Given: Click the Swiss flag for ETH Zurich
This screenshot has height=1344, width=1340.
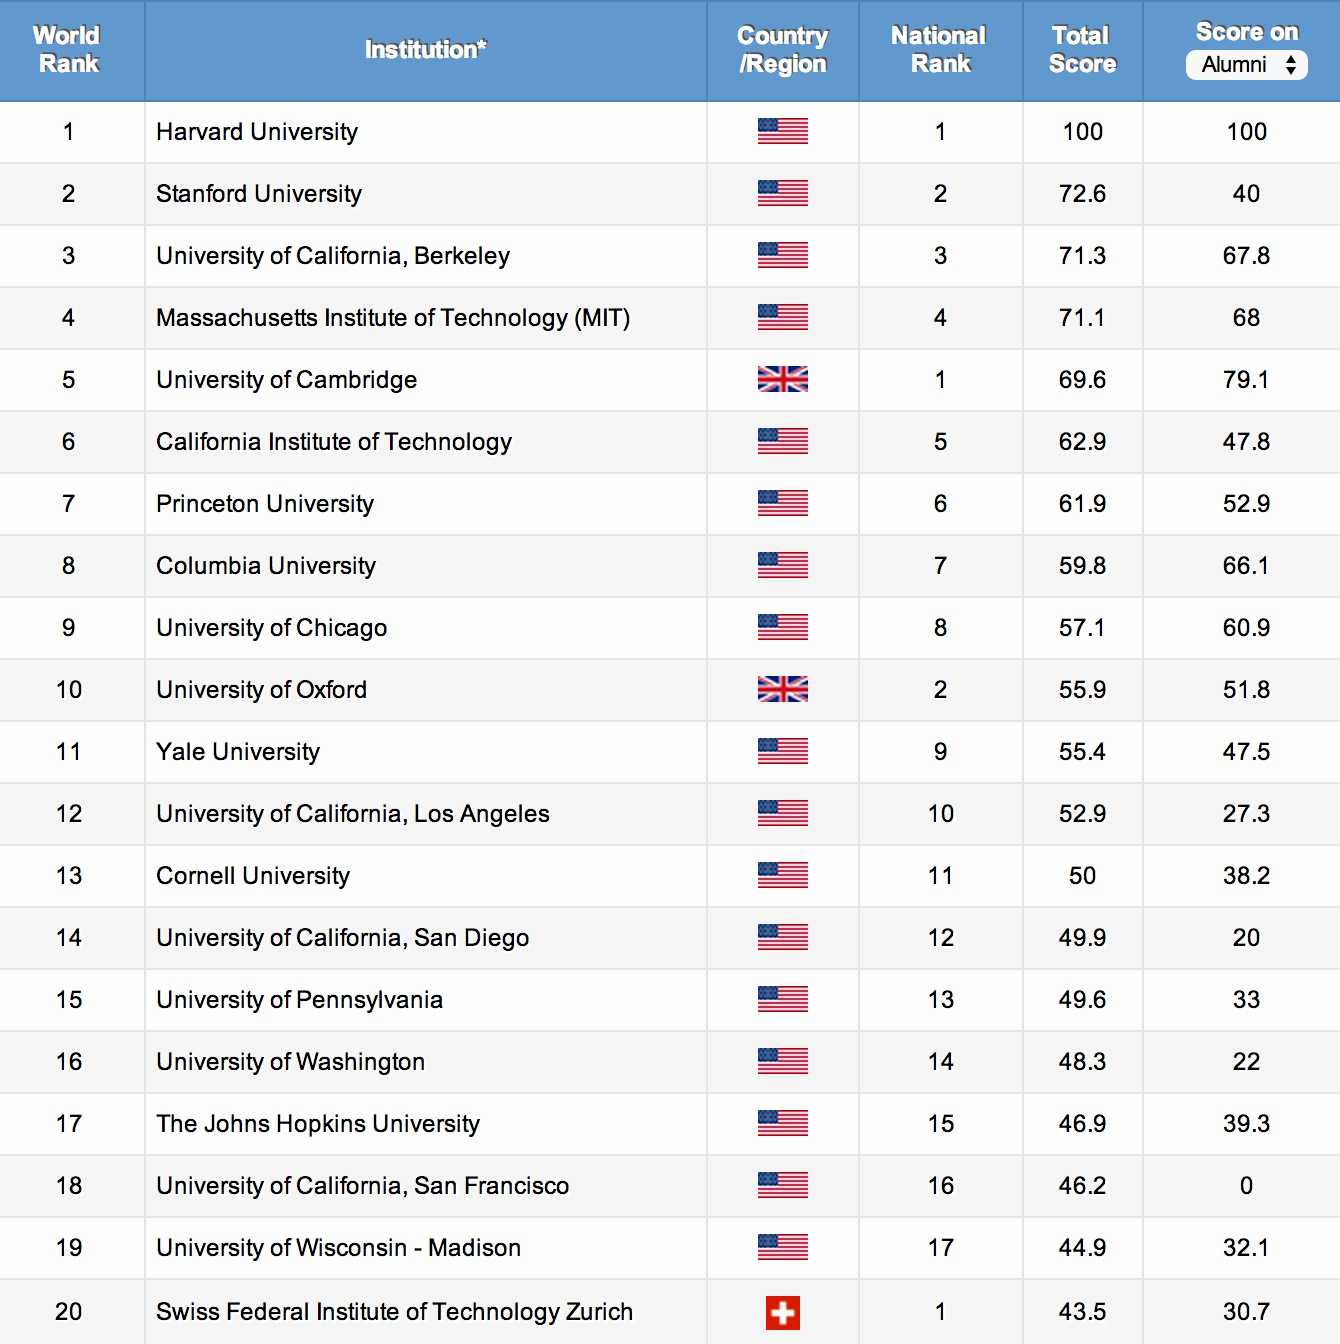Looking at the screenshot, I should 783,1313.
